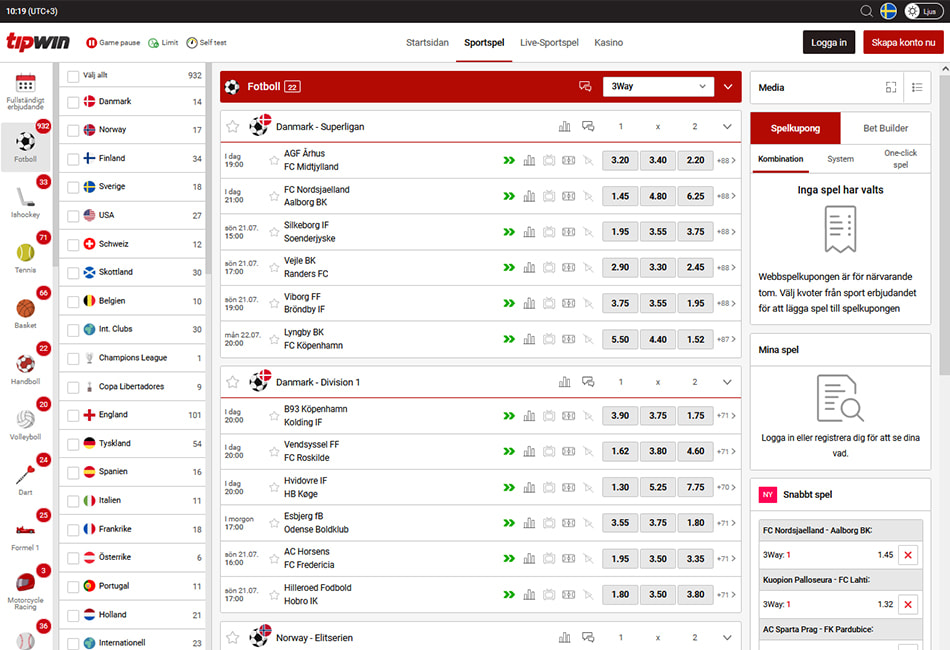Remove FC Nordsjaelland - Aalborg BK quick bet
The height and width of the screenshot is (650, 950).
pyautogui.click(x=908, y=555)
